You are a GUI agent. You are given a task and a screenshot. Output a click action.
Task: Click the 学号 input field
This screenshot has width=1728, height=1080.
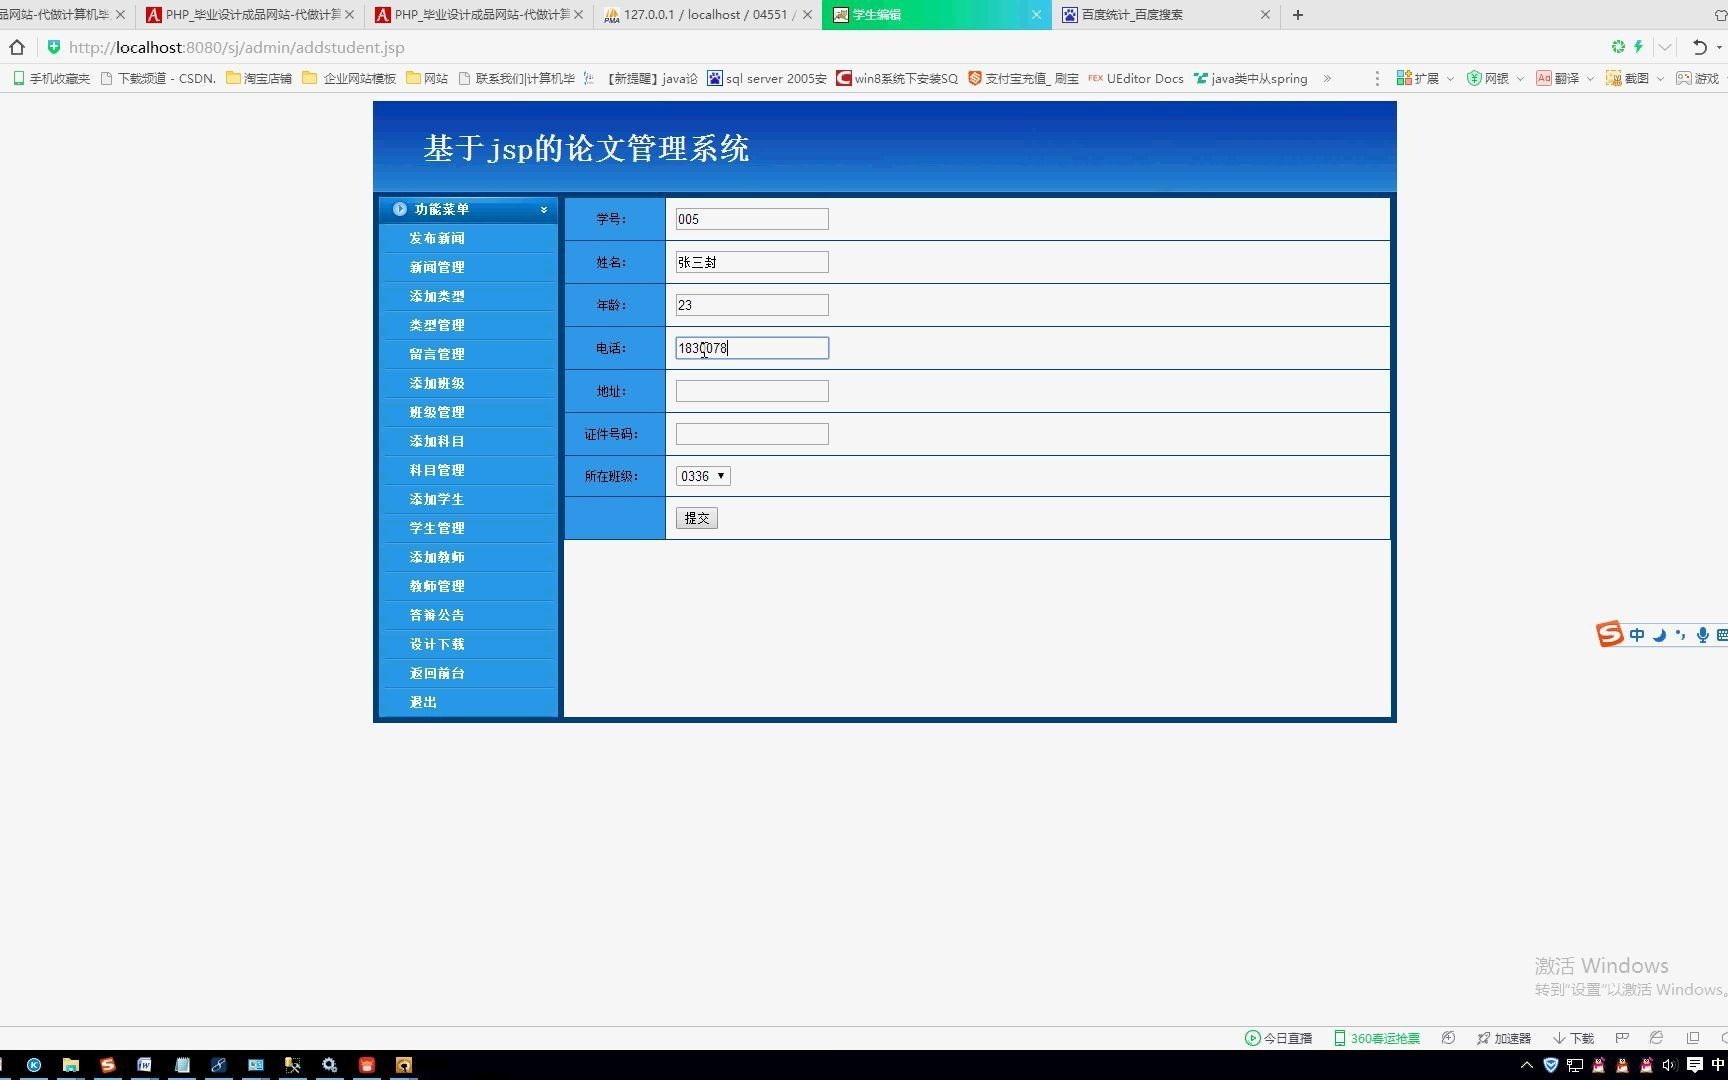point(752,219)
